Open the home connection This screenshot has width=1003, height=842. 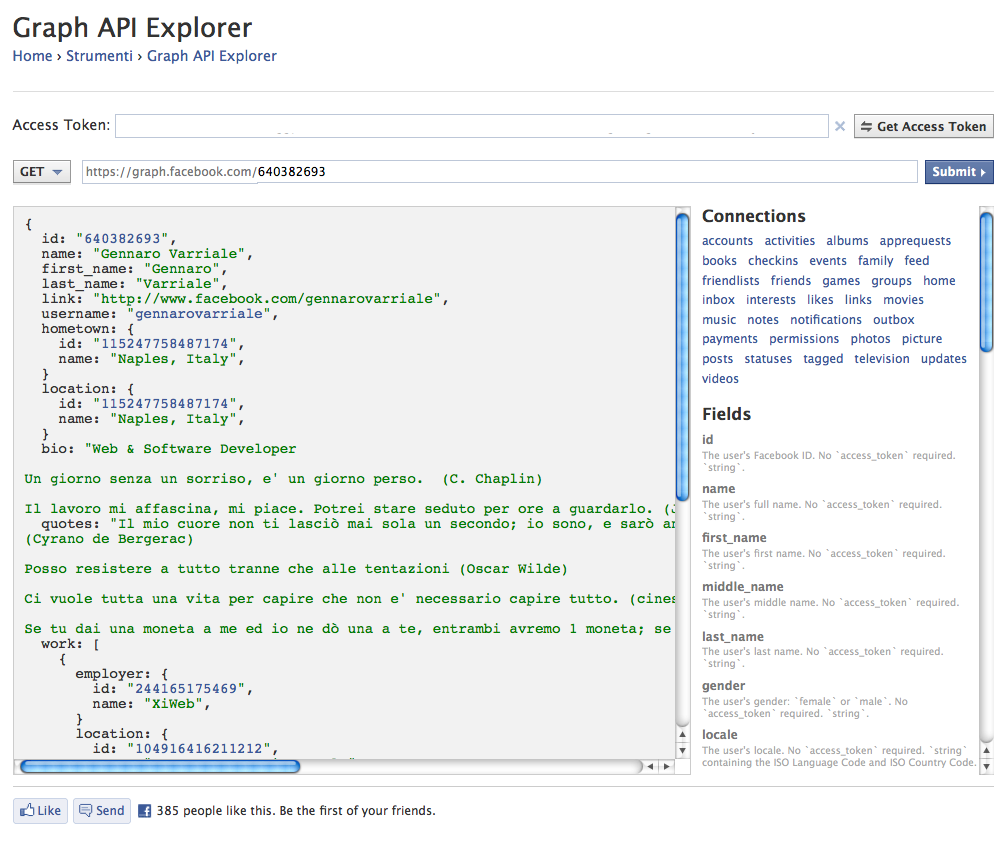(x=939, y=281)
